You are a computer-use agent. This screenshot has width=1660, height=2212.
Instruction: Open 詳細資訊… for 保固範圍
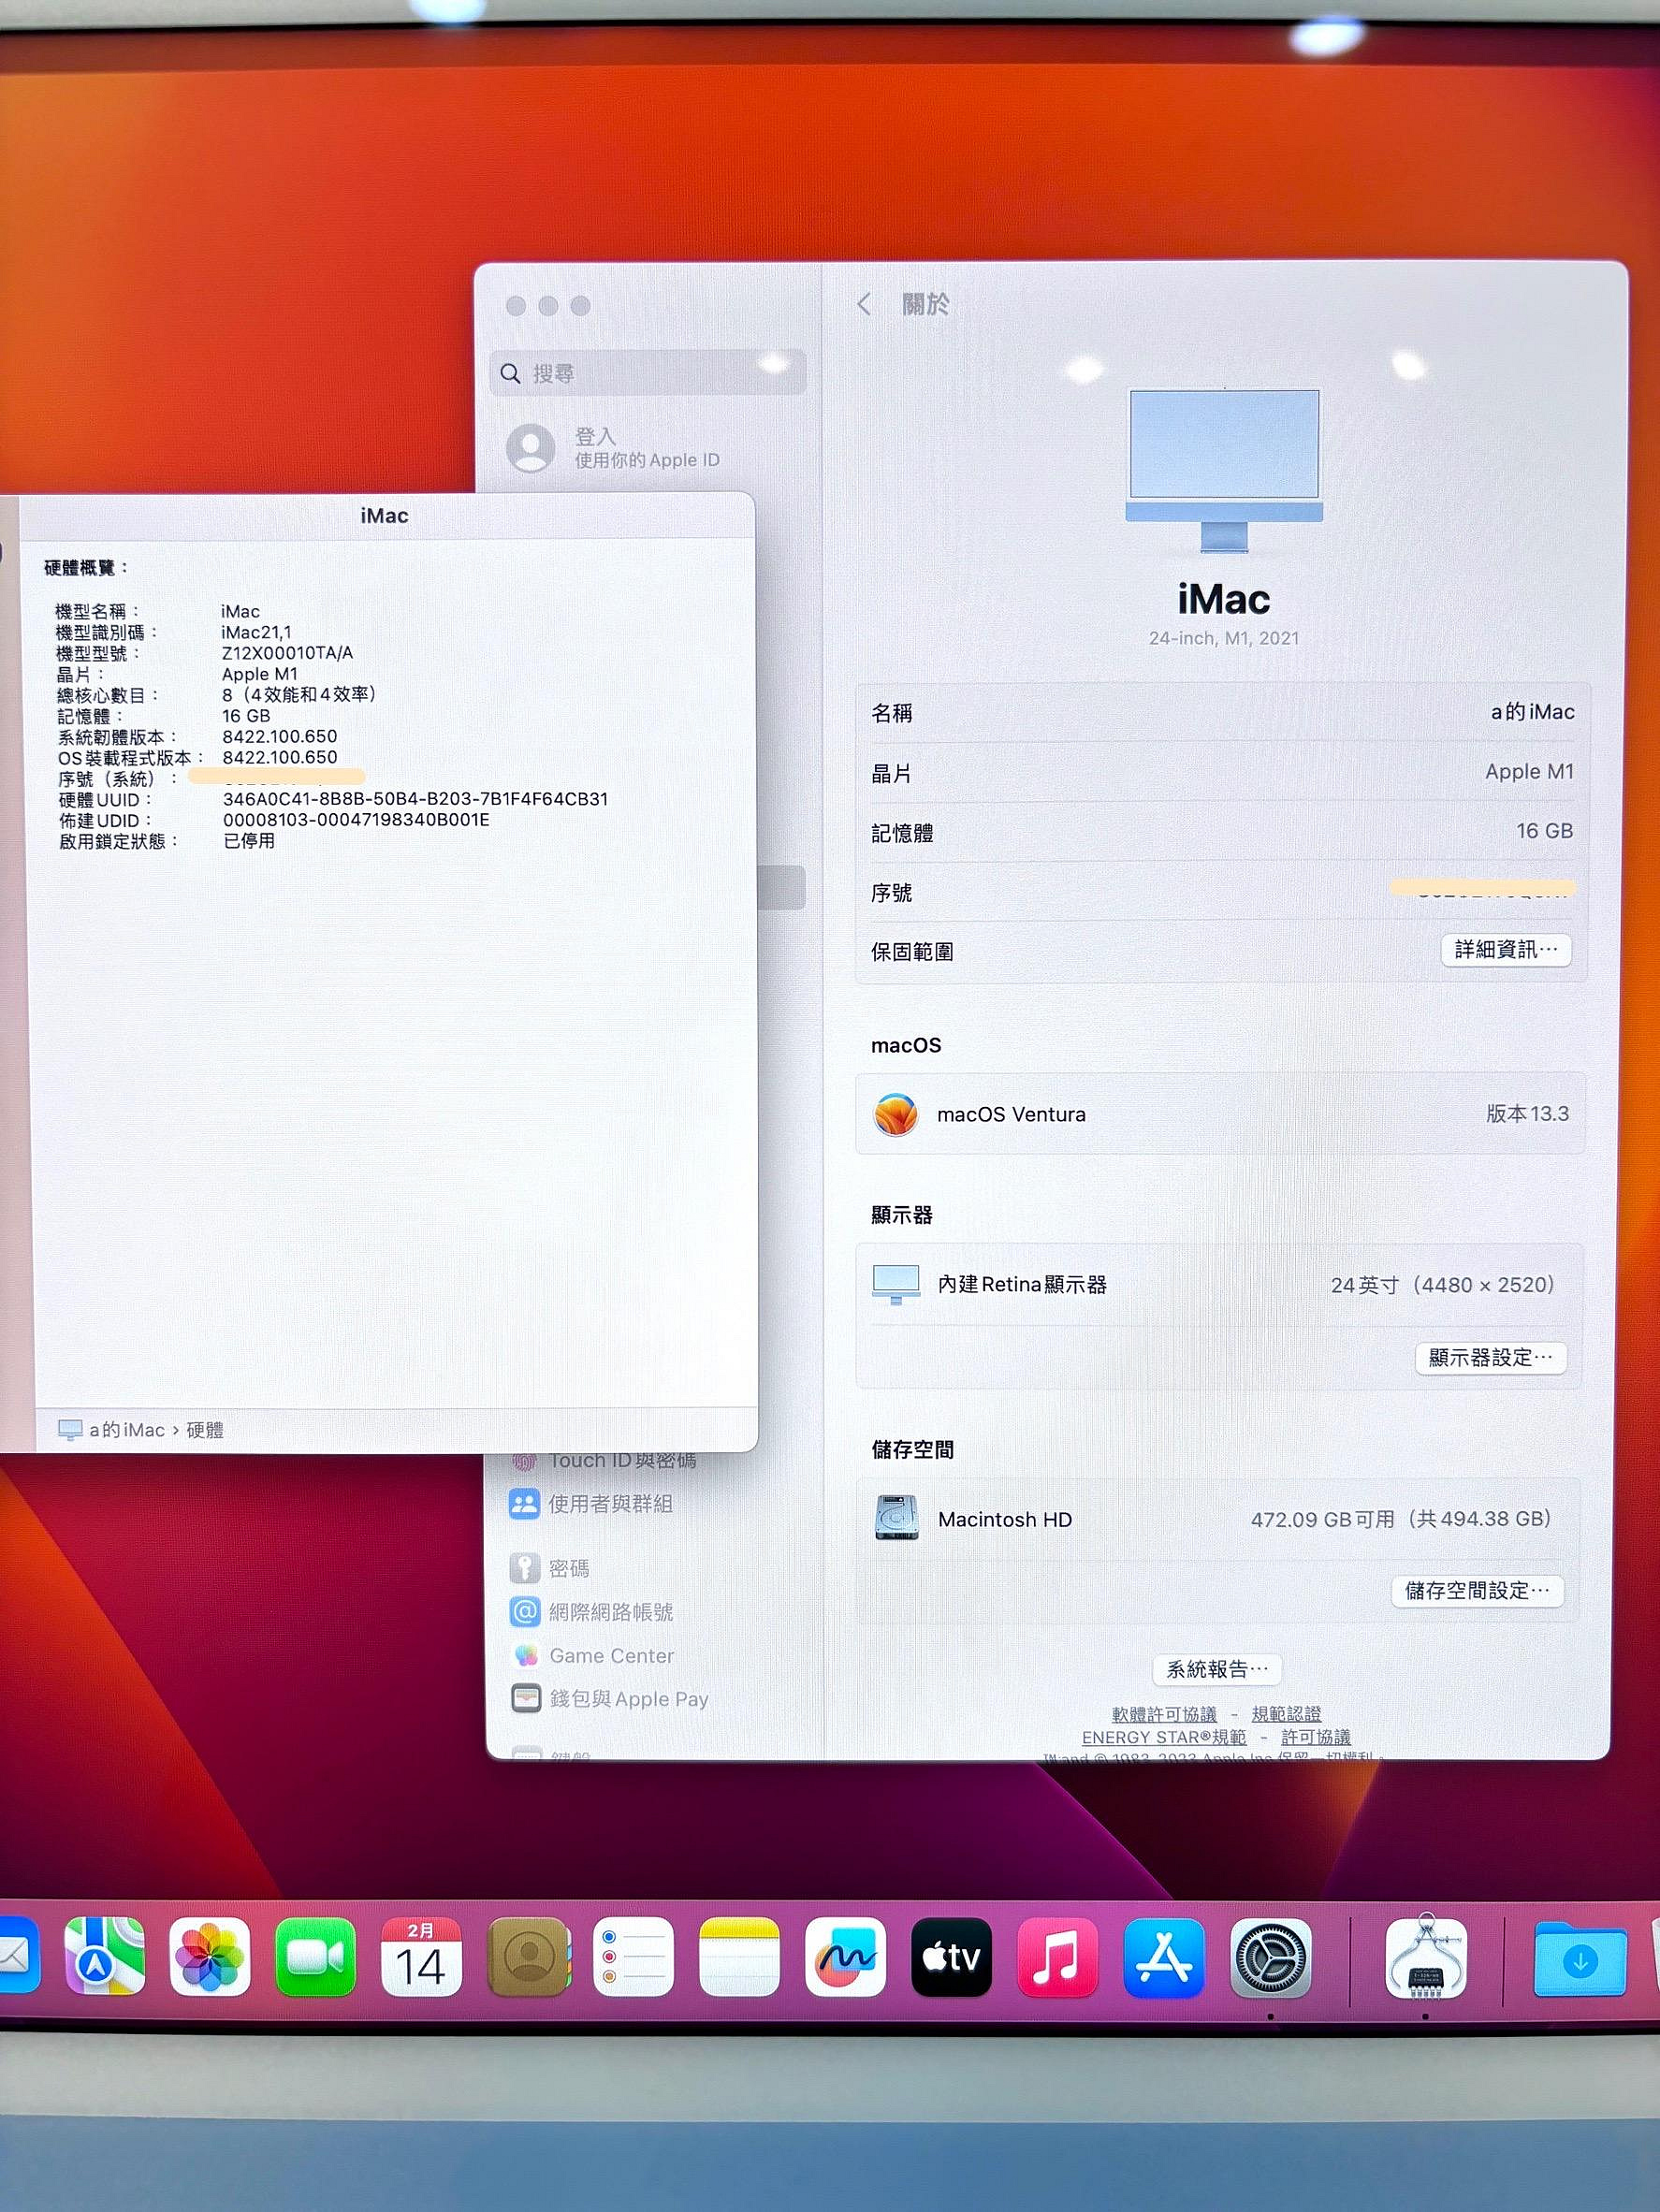pos(1506,950)
